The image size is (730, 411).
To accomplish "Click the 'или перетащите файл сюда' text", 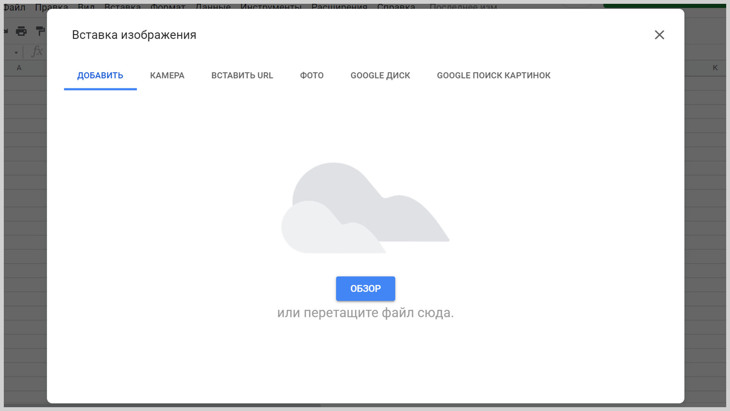I will click(x=365, y=313).
